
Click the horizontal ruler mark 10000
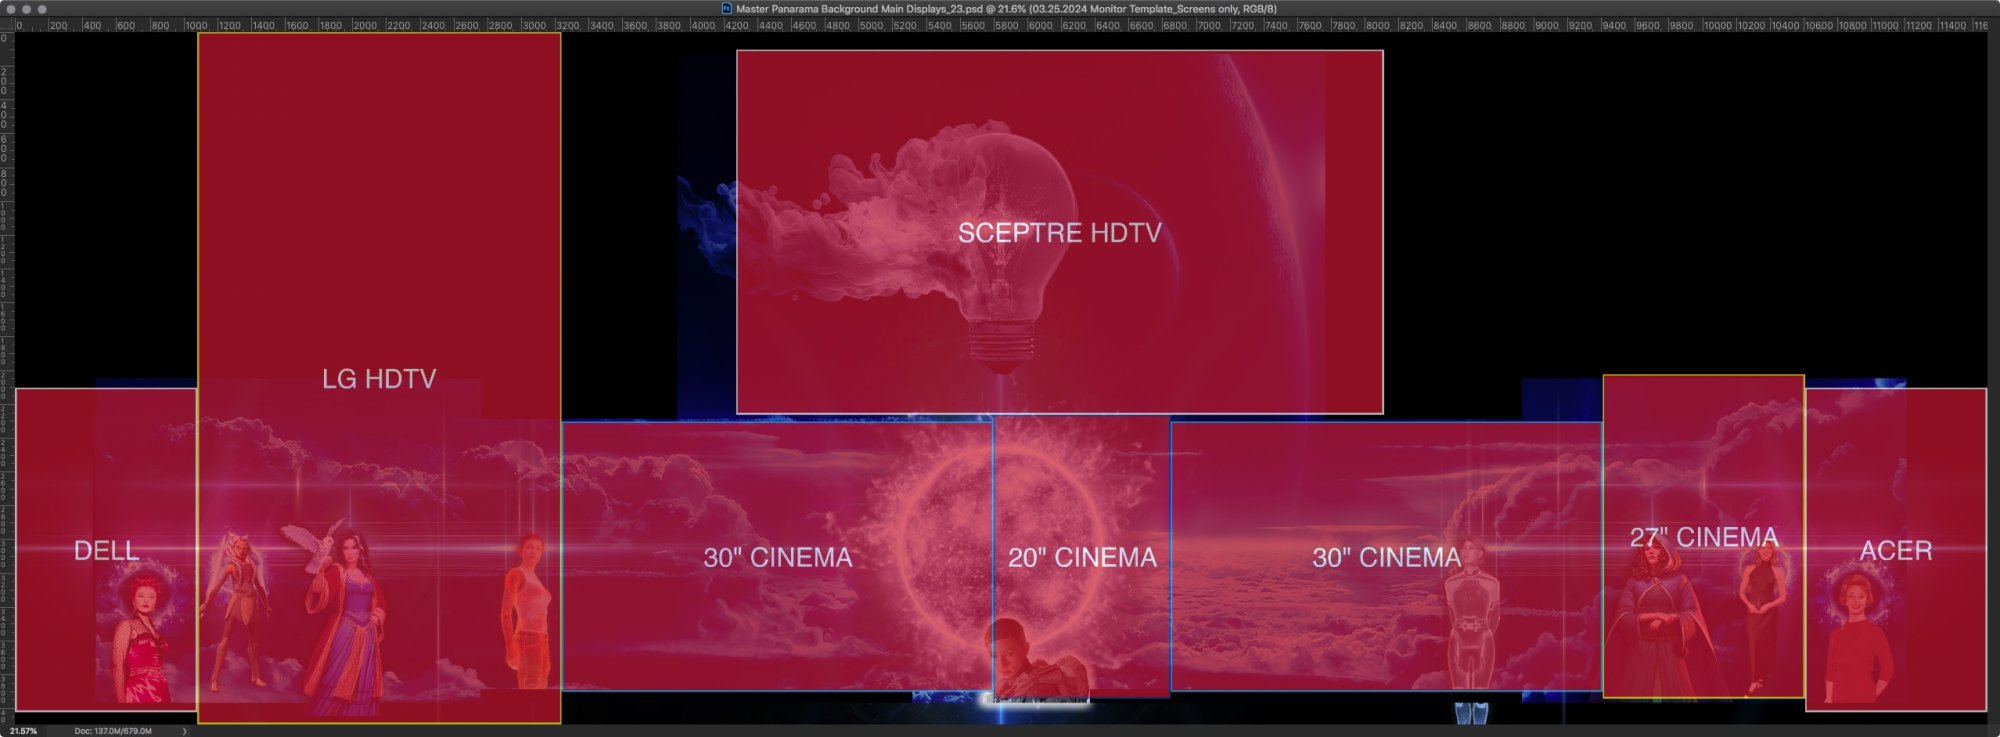(1717, 25)
